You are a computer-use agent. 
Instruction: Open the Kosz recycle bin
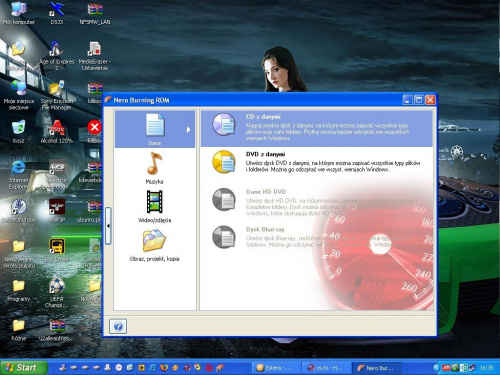click(19, 131)
